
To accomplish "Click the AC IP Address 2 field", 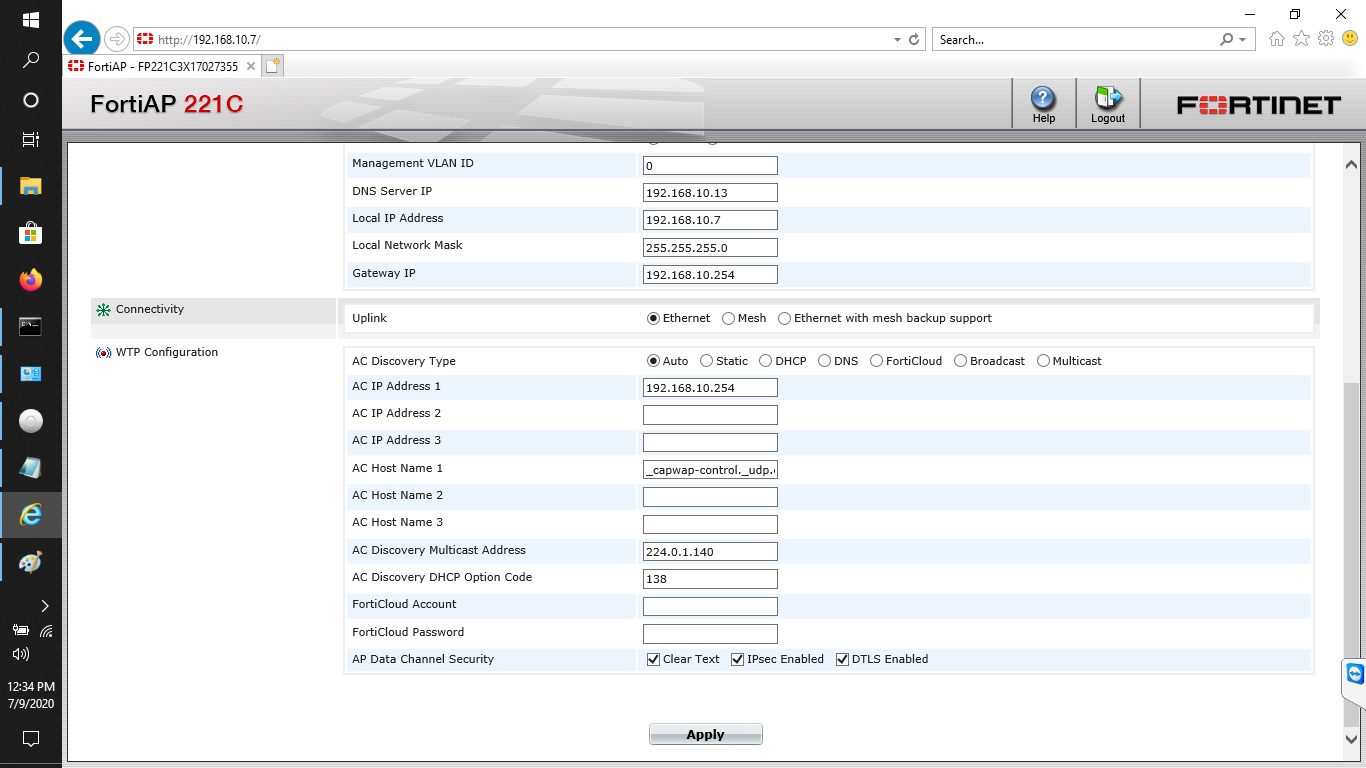I will point(710,415).
